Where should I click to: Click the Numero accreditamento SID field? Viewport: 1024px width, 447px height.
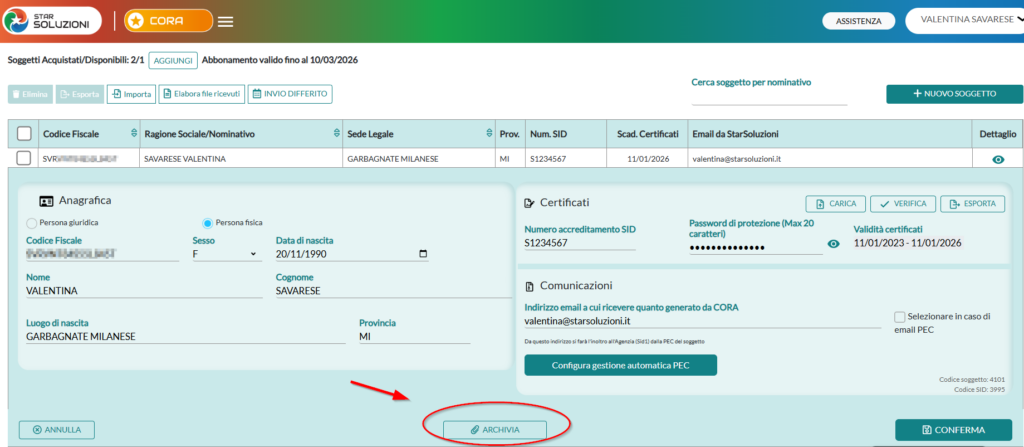[580, 243]
